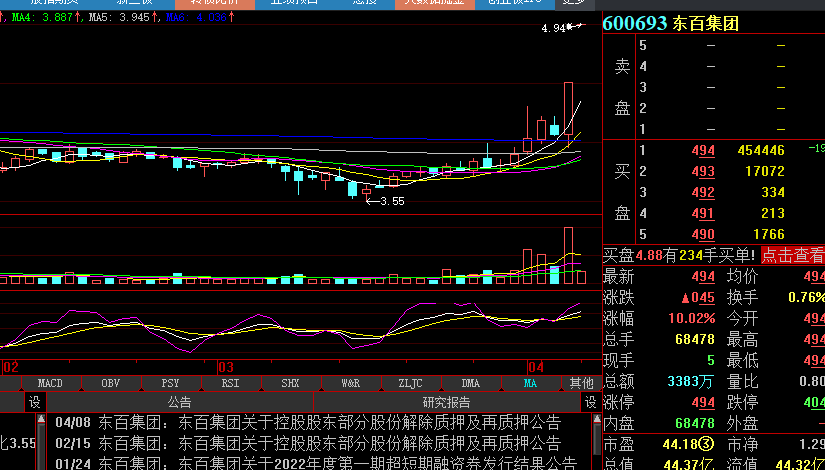Click the announcement list scroll-up arrow on the left
The height and width of the screenshot is (470, 825).
pyautogui.click(x=41, y=419)
